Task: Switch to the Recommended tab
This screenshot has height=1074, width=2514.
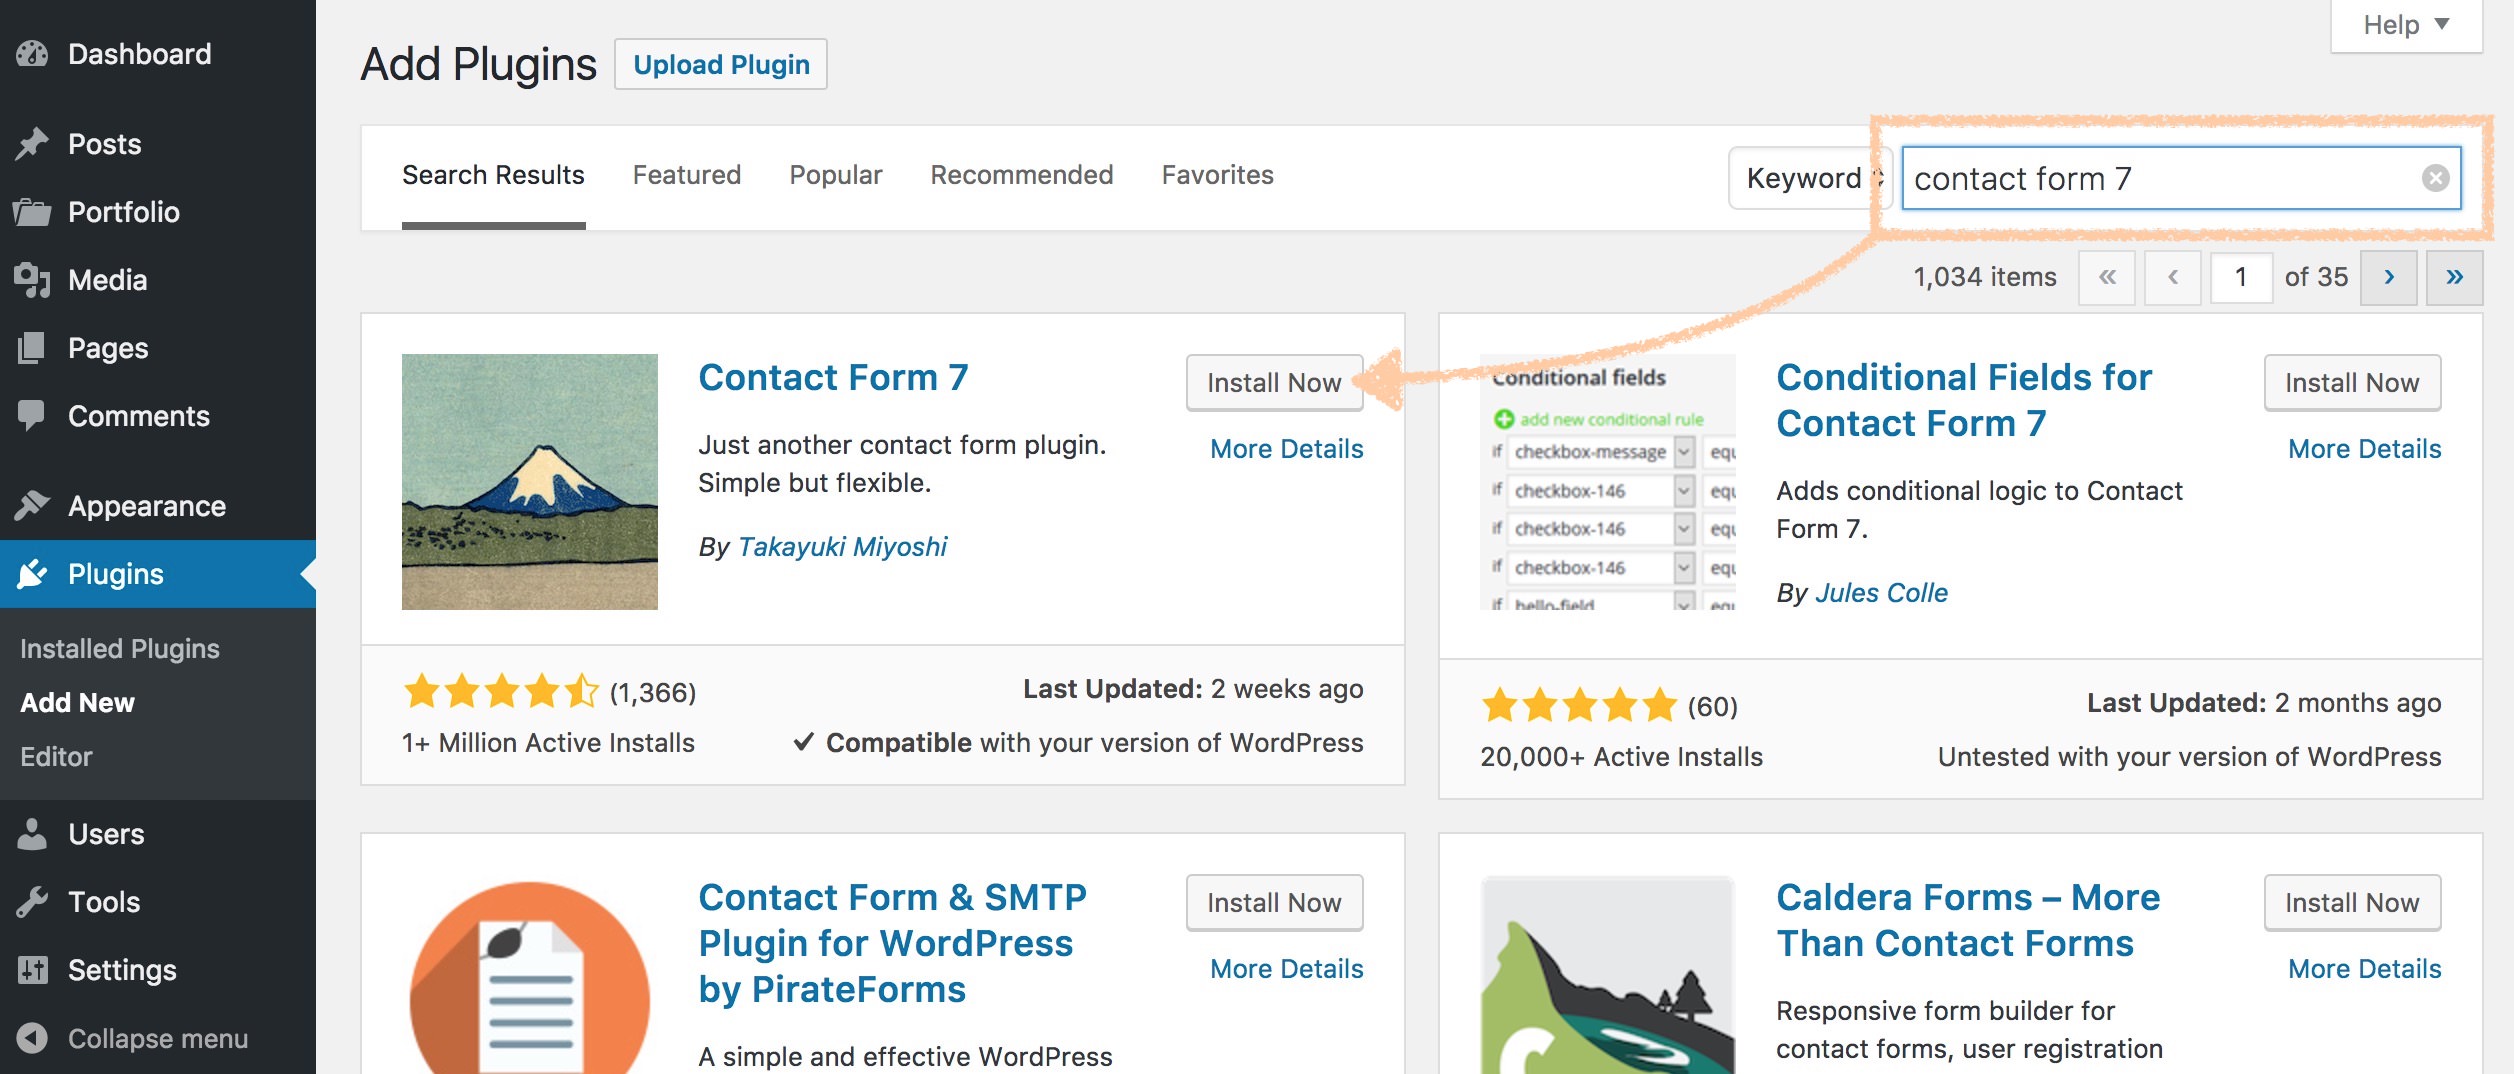Action: [x=1022, y=175]
